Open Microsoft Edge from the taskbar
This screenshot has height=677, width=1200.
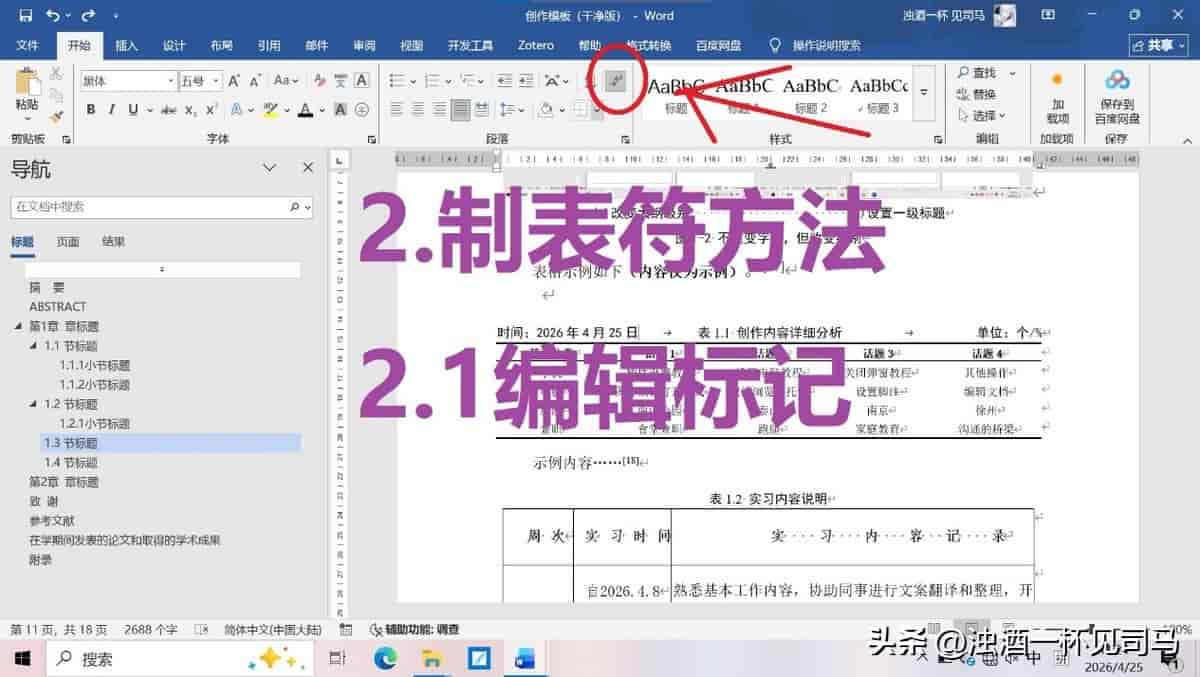point(385,658)
